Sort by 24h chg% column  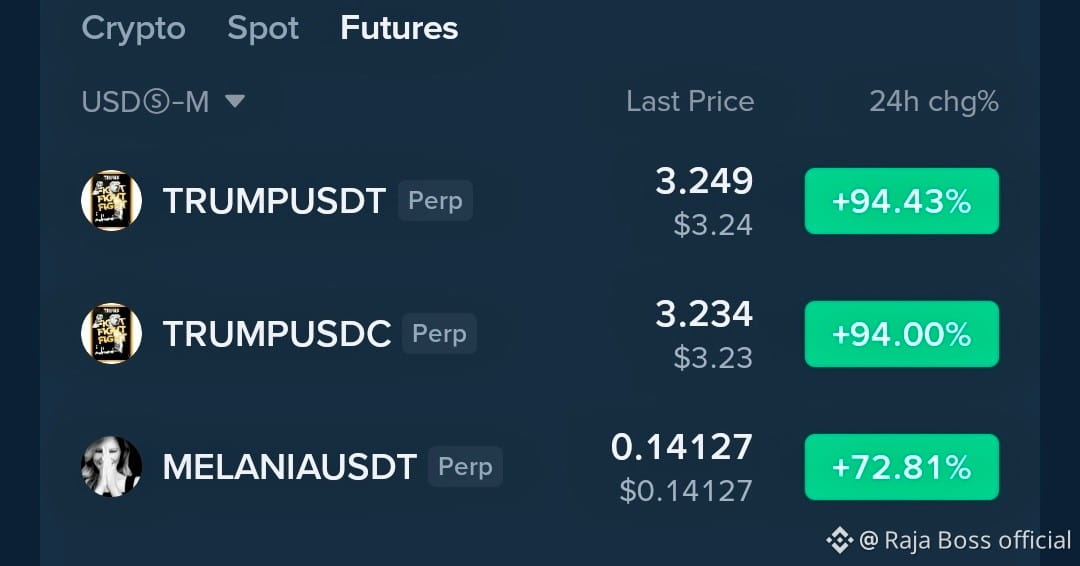click(x=934, y=101)
